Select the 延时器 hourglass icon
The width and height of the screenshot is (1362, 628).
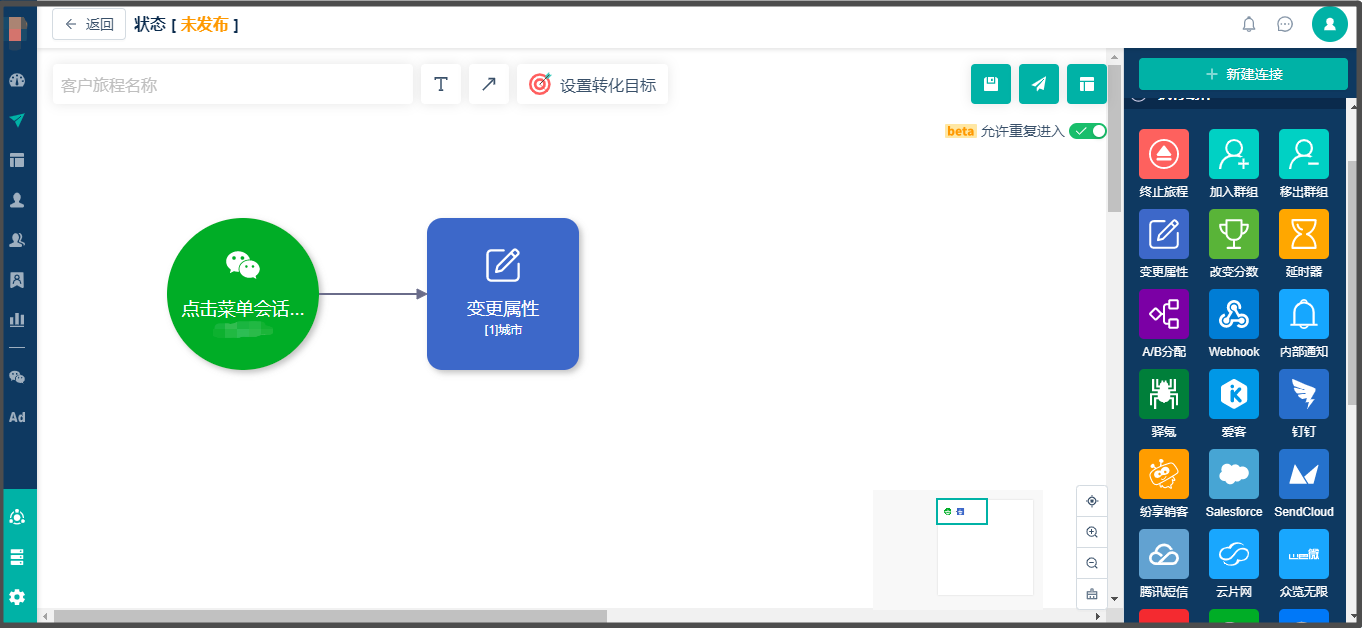coord(1304,234)
